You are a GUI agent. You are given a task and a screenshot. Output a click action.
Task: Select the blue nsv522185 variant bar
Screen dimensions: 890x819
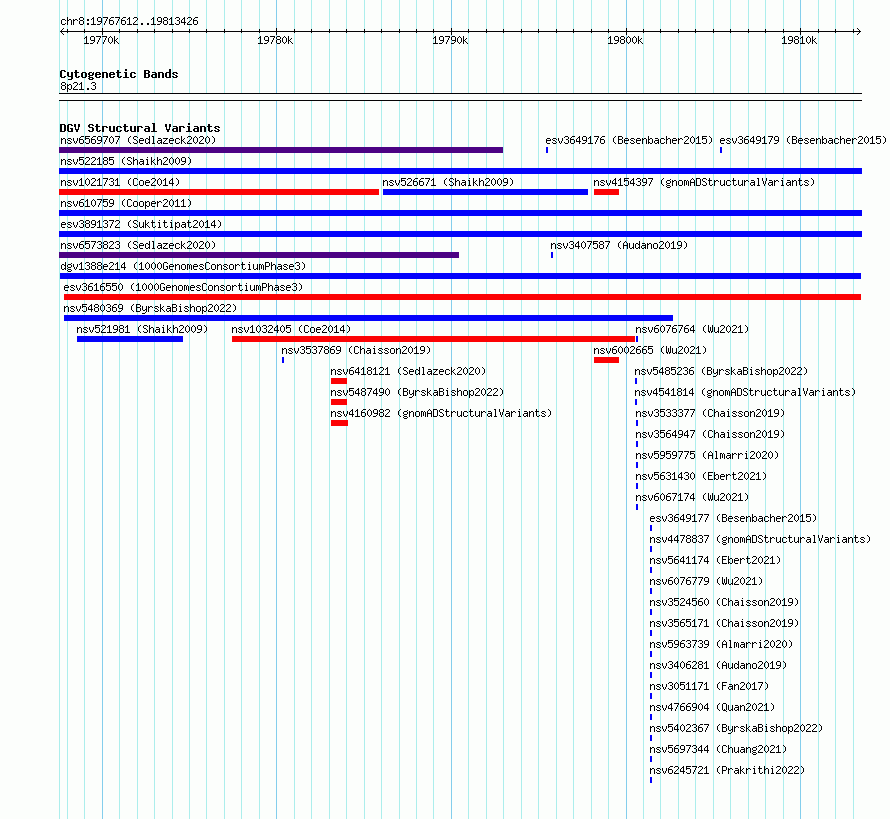460,171
